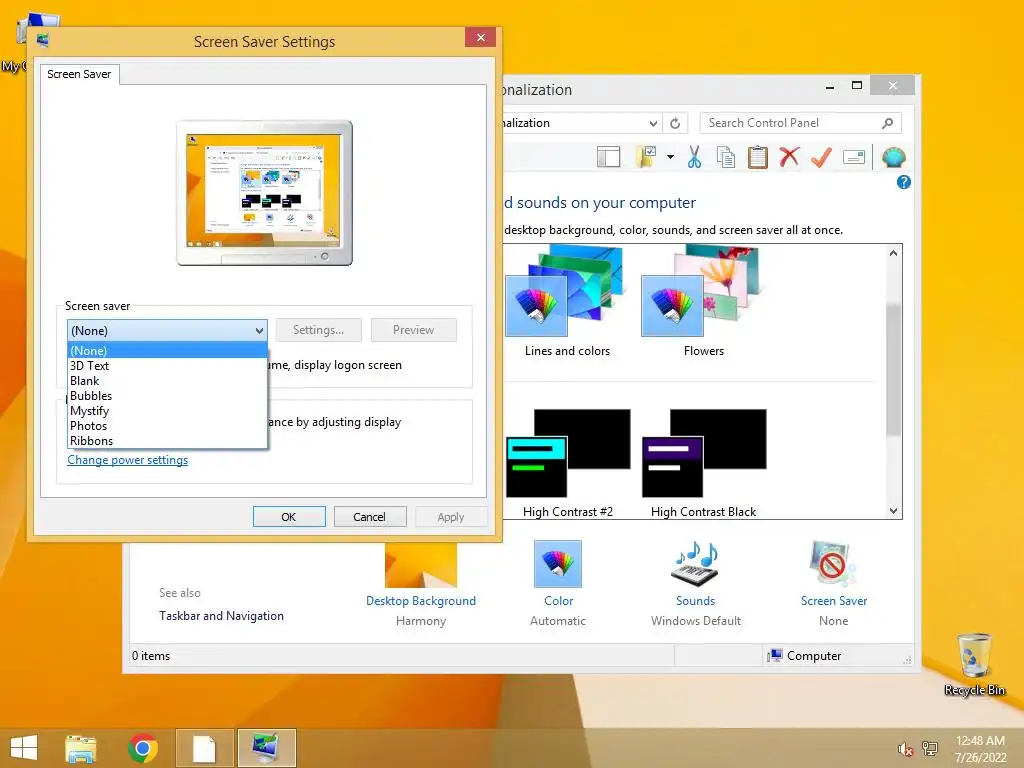Choose Ribbons screen saver
The height and width of the screenshot is (768, 1024).
(x=168, y=441)
